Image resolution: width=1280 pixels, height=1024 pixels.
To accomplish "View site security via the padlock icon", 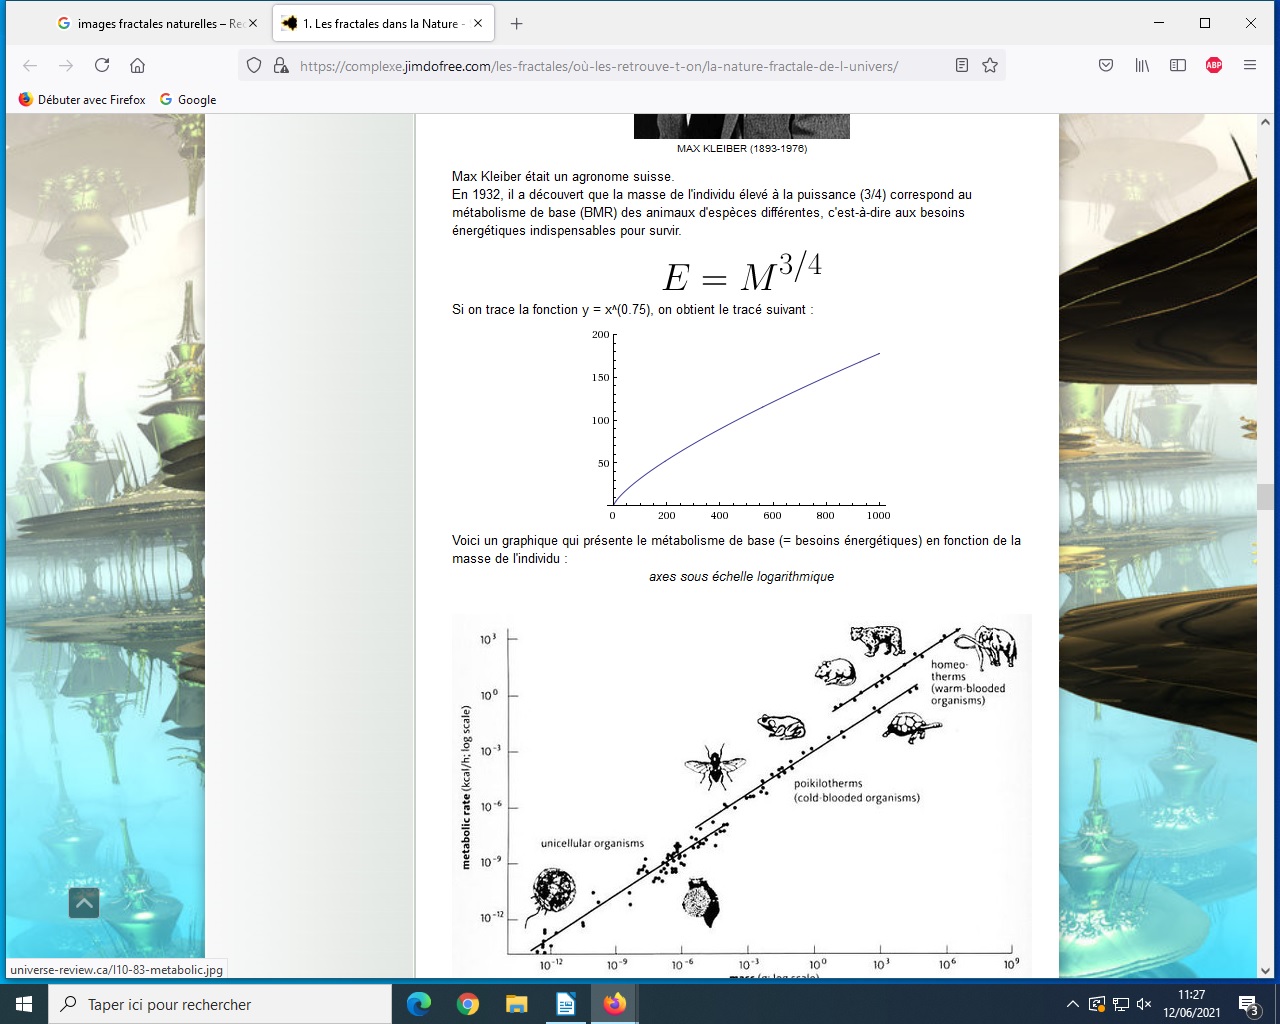I will click(280, 66).
